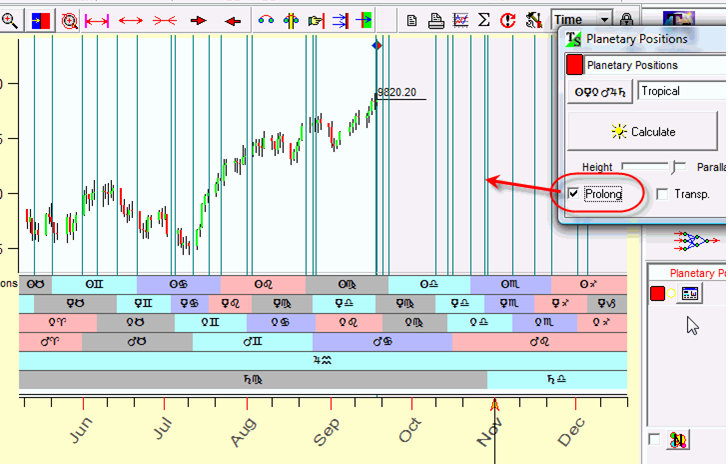Click the Jupiter in Aquarius band
Image resolution: width=728 pixels, height=464 pixels.
(x=323, y=360)
